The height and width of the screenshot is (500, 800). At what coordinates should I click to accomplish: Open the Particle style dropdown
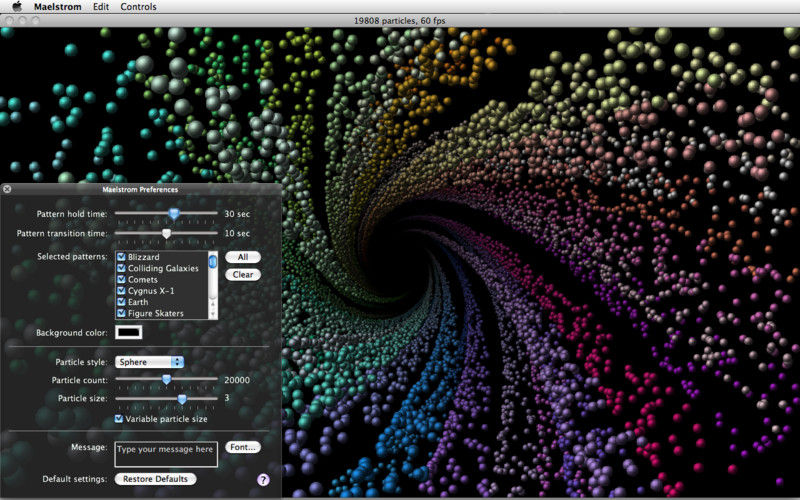pos(149,362)
